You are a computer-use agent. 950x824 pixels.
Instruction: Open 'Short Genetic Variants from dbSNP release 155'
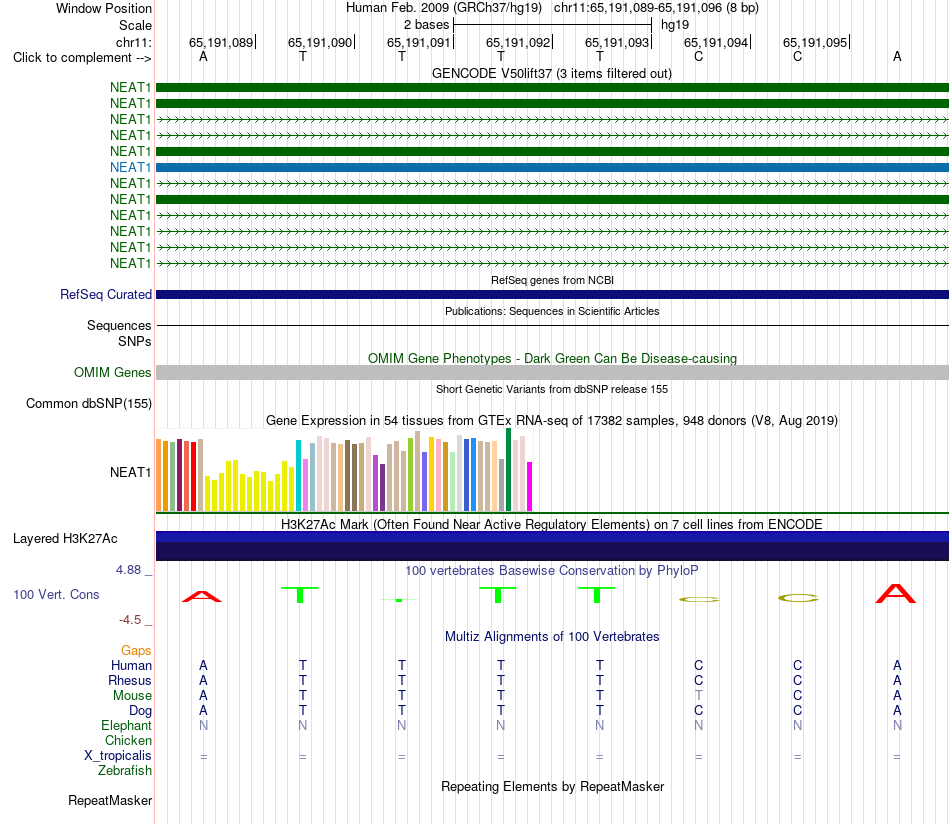pyautogui.click(x=552, y=389)
